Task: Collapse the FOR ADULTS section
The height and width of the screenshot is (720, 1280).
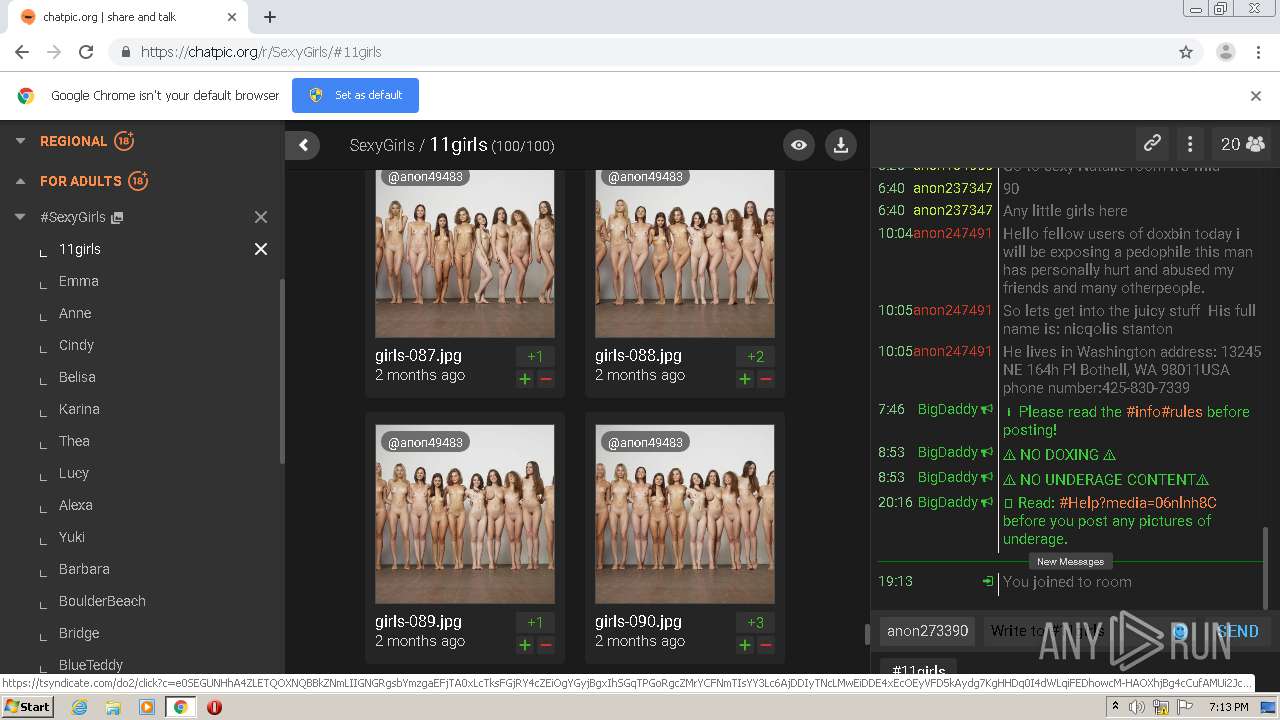Action: (20, 181)
